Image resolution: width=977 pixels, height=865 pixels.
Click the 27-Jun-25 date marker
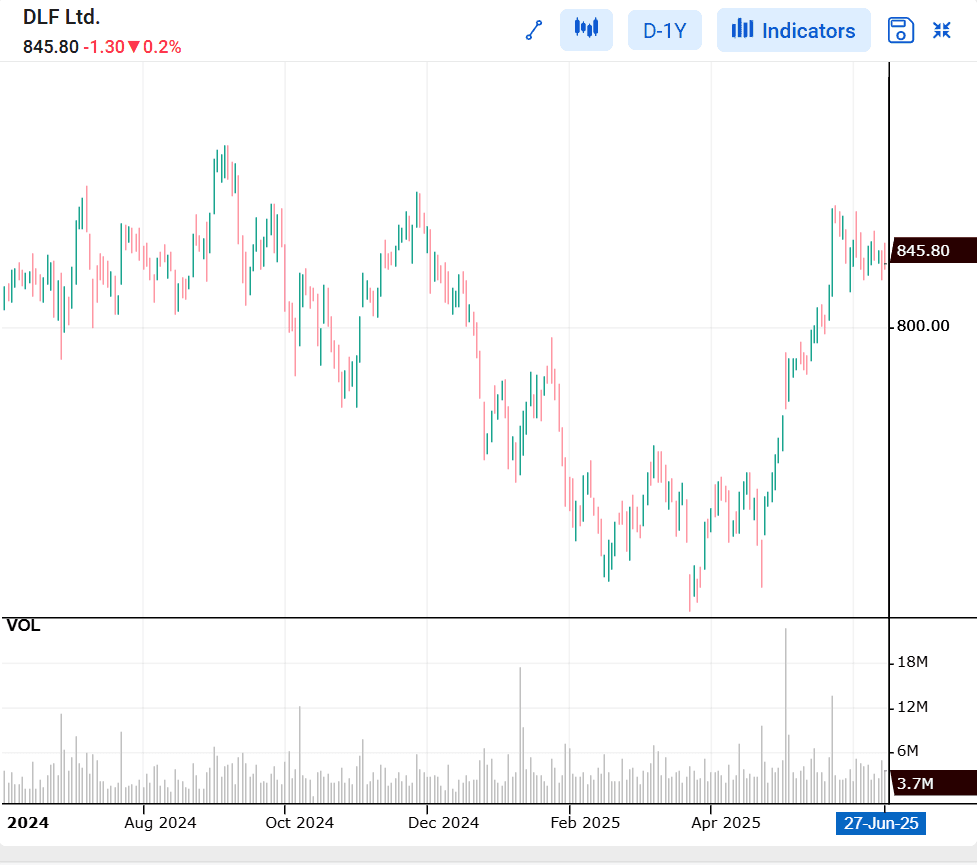tap(880, 823)
